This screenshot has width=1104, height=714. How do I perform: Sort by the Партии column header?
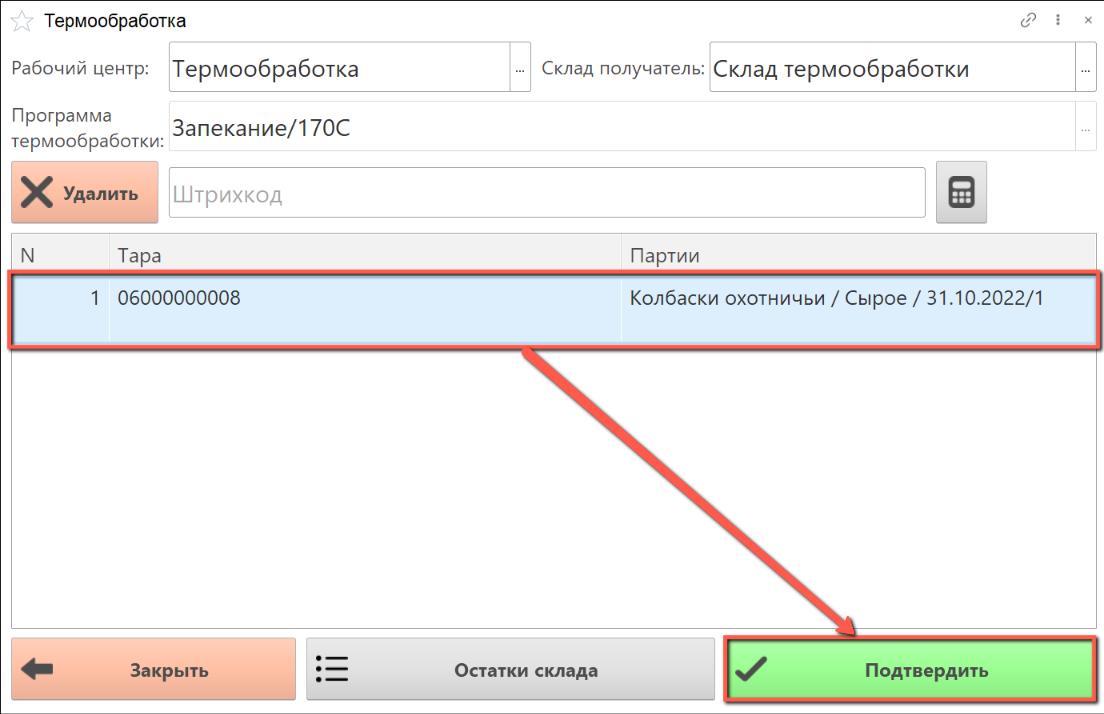[x=858, y=255]
